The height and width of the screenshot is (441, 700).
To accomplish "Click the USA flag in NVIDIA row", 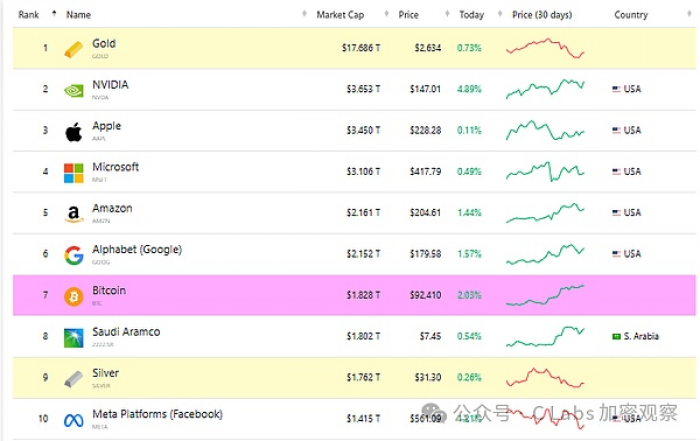I will (616, 89).
